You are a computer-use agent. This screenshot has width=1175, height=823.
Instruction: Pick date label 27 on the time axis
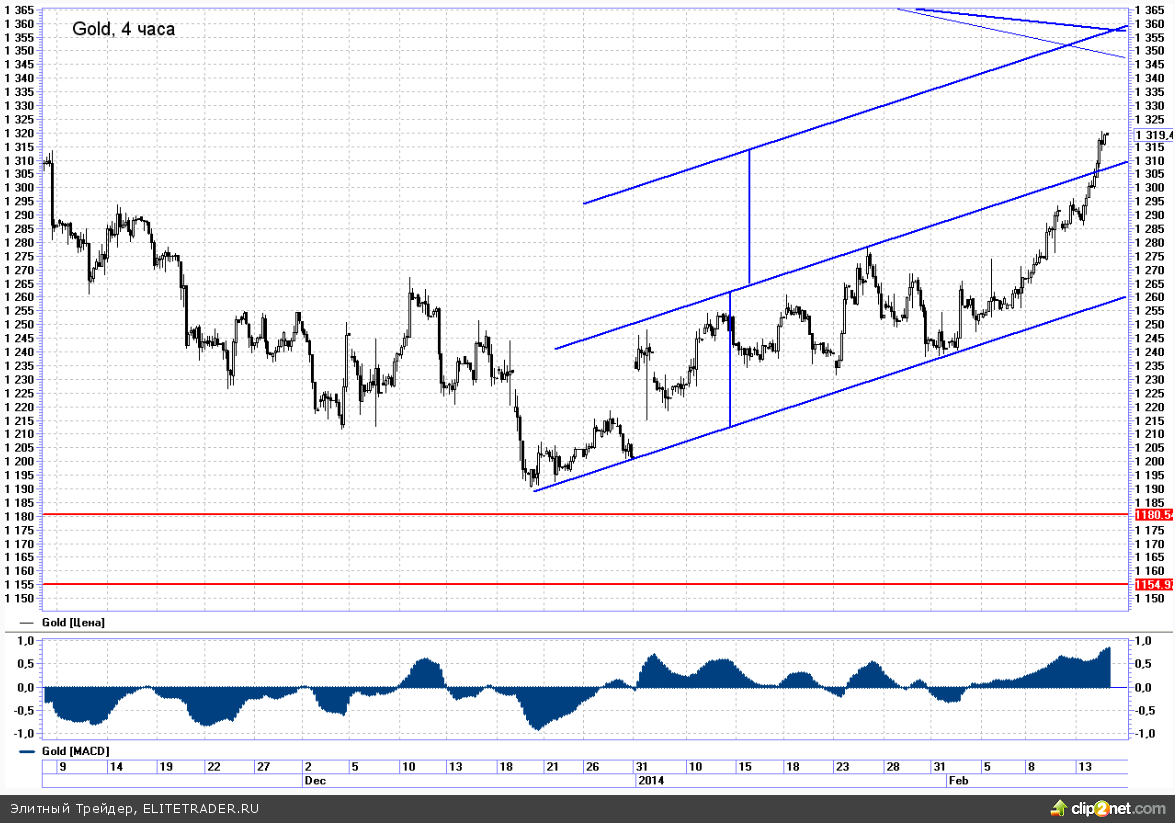(263, 767)
